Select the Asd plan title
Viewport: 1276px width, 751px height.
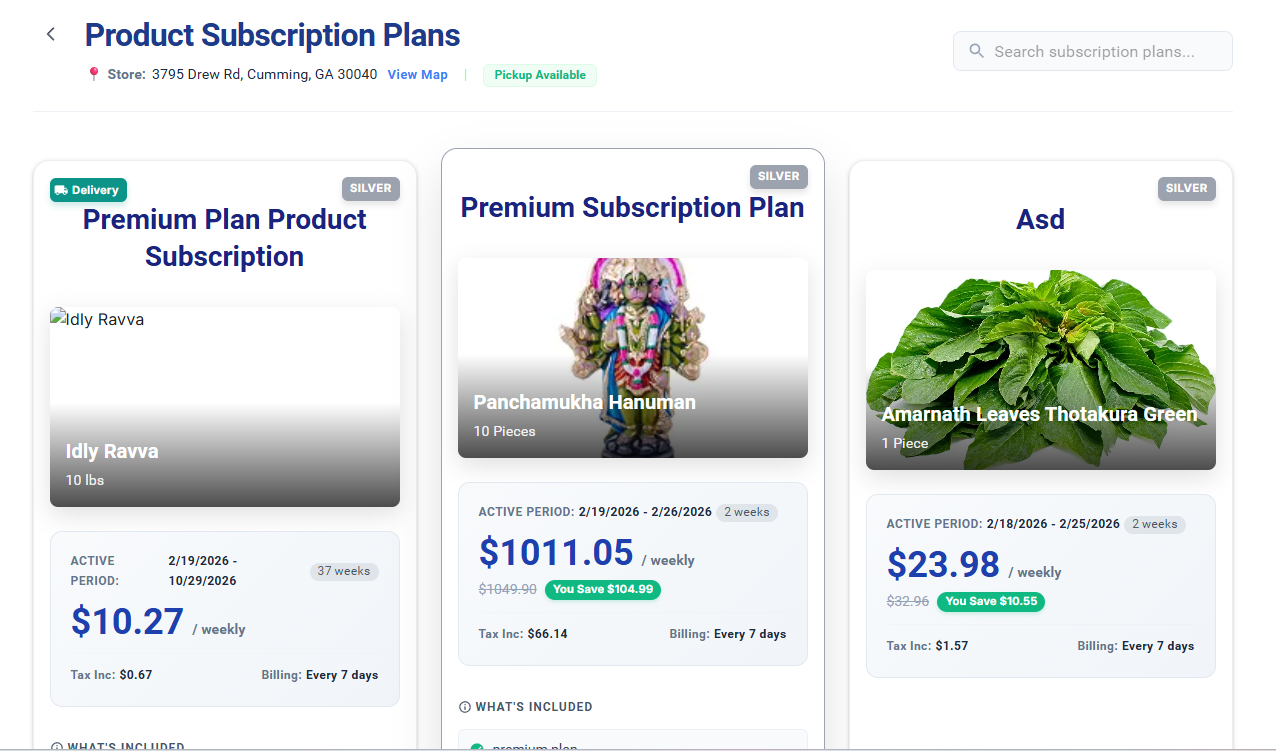[1040, 220]
